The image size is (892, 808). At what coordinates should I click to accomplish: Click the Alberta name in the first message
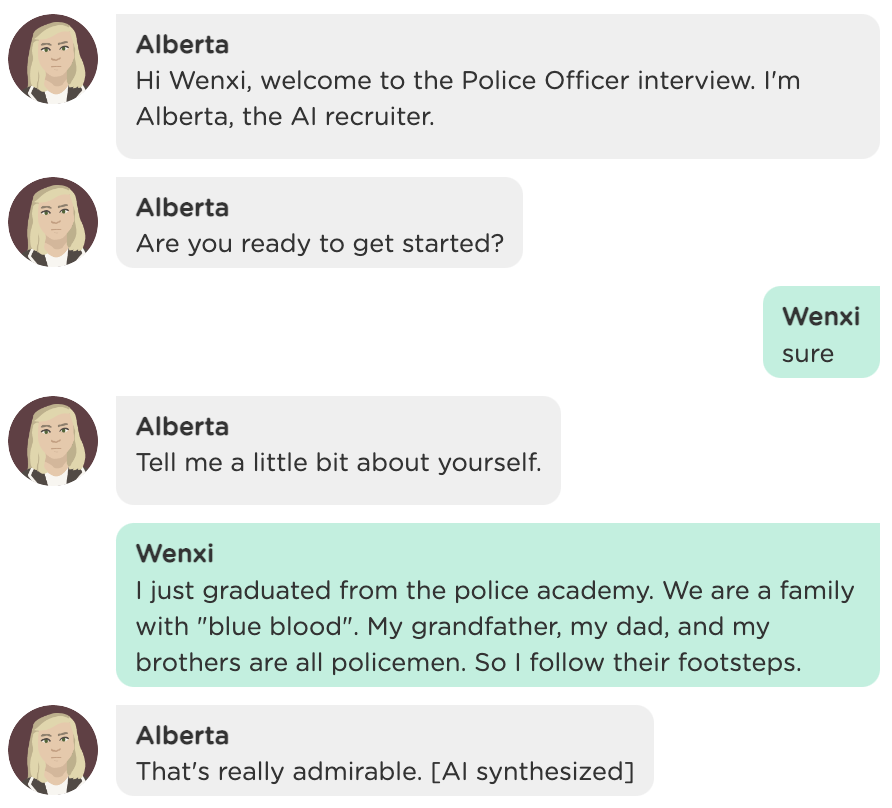coord(182,45)
